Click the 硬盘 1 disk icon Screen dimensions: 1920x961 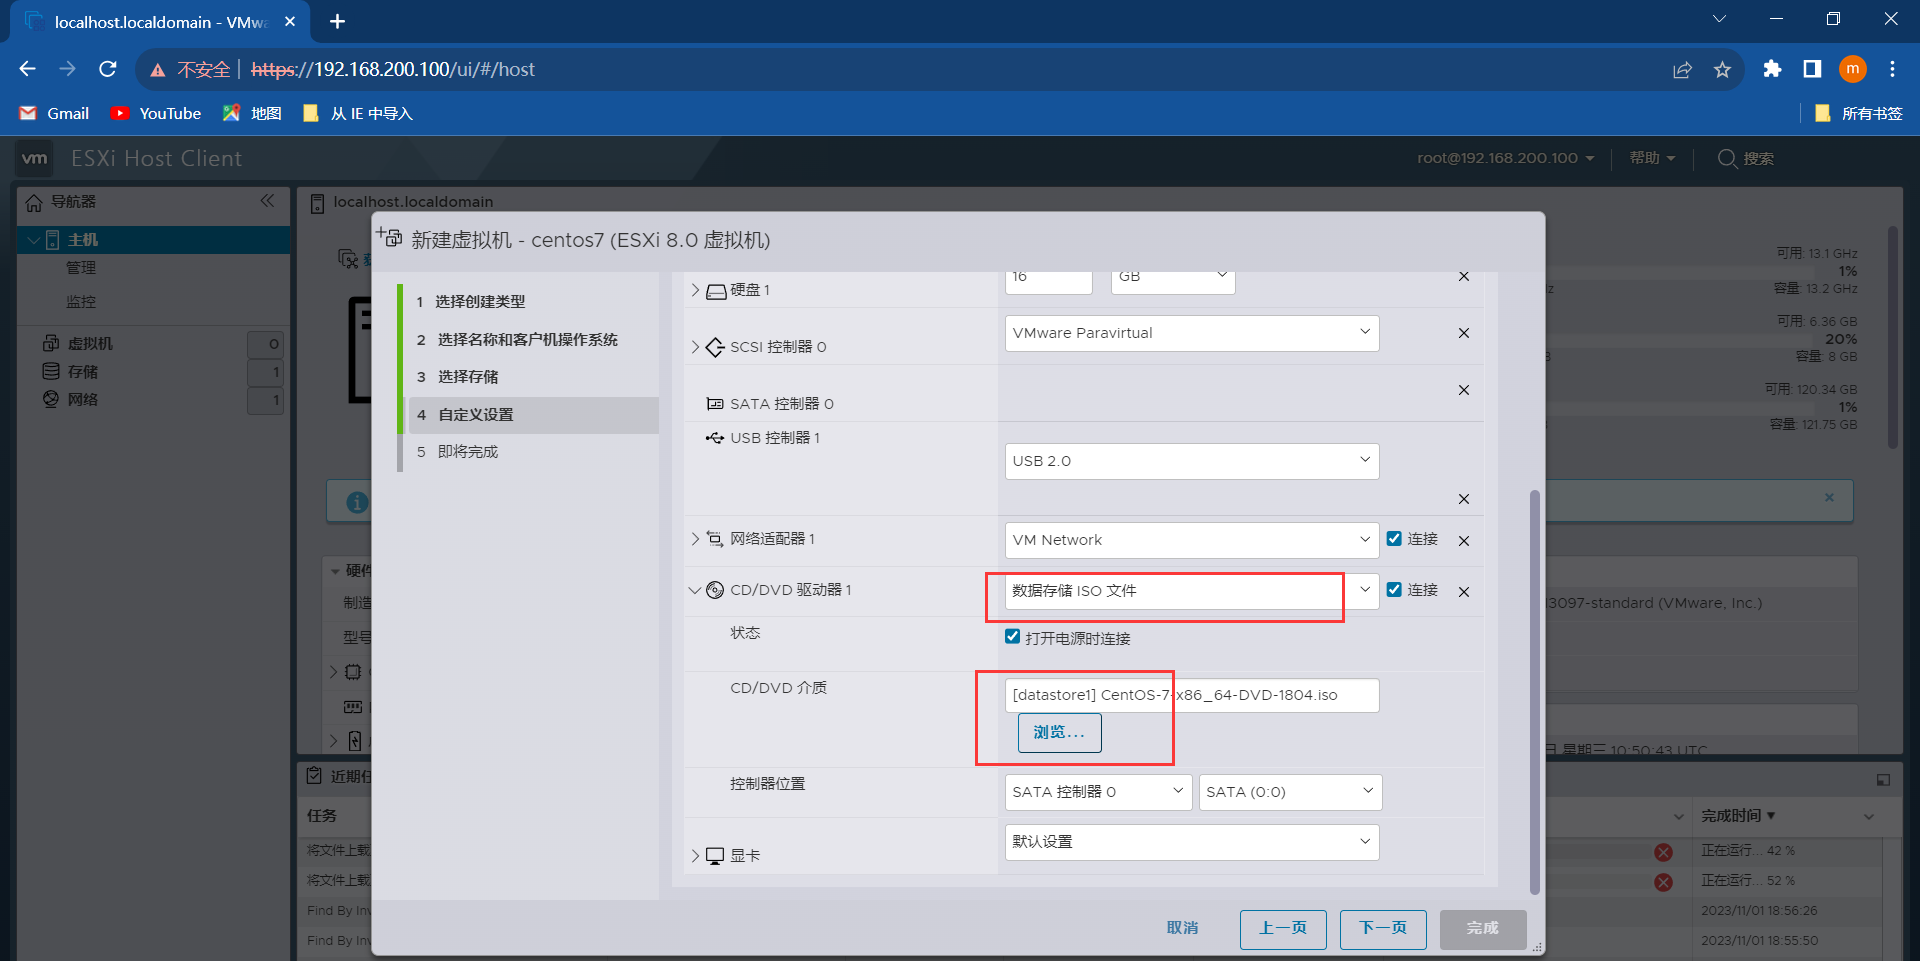(716, 291)
